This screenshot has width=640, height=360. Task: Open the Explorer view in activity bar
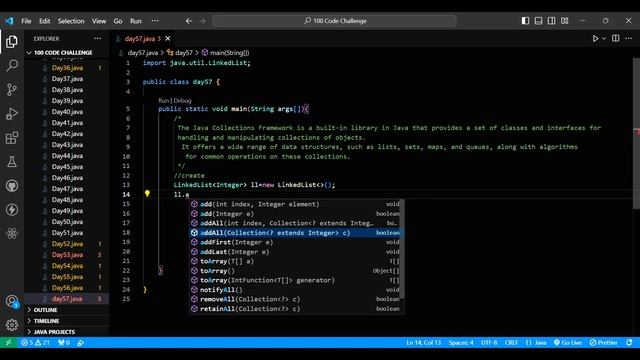coord(12,41)
